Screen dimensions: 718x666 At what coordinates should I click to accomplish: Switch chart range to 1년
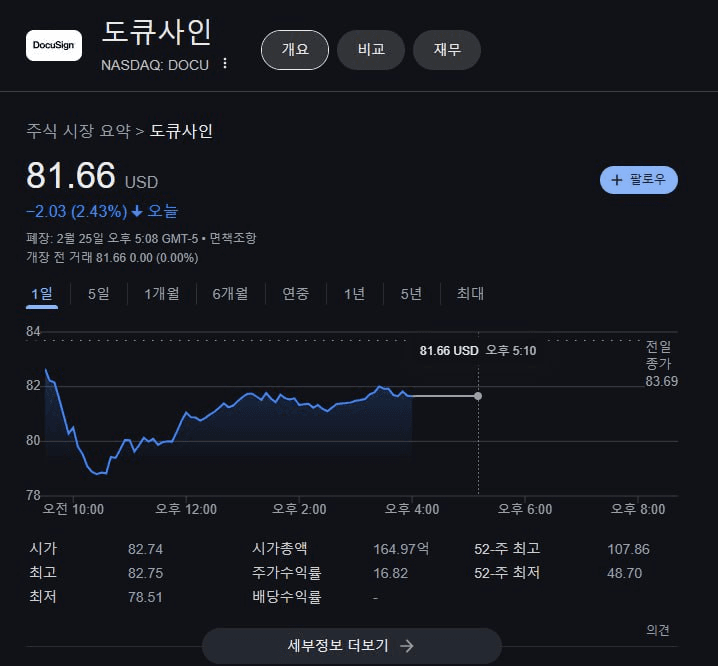pyautogui.click(x=354, y=294)
